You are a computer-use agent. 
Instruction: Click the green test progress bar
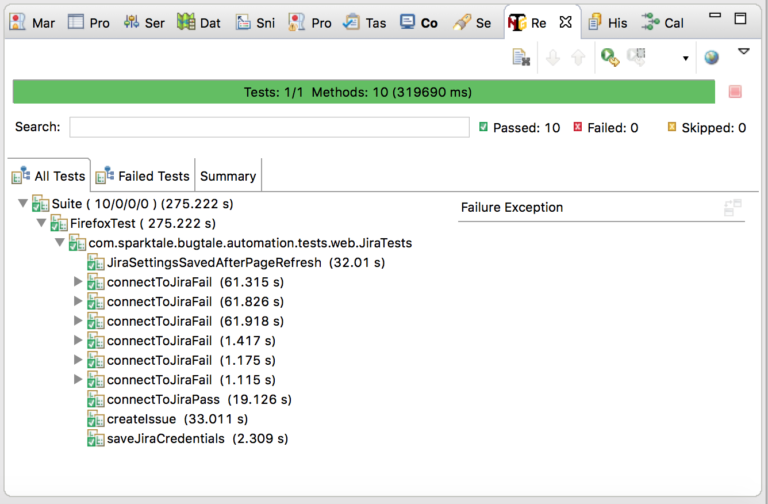point(363,92)
